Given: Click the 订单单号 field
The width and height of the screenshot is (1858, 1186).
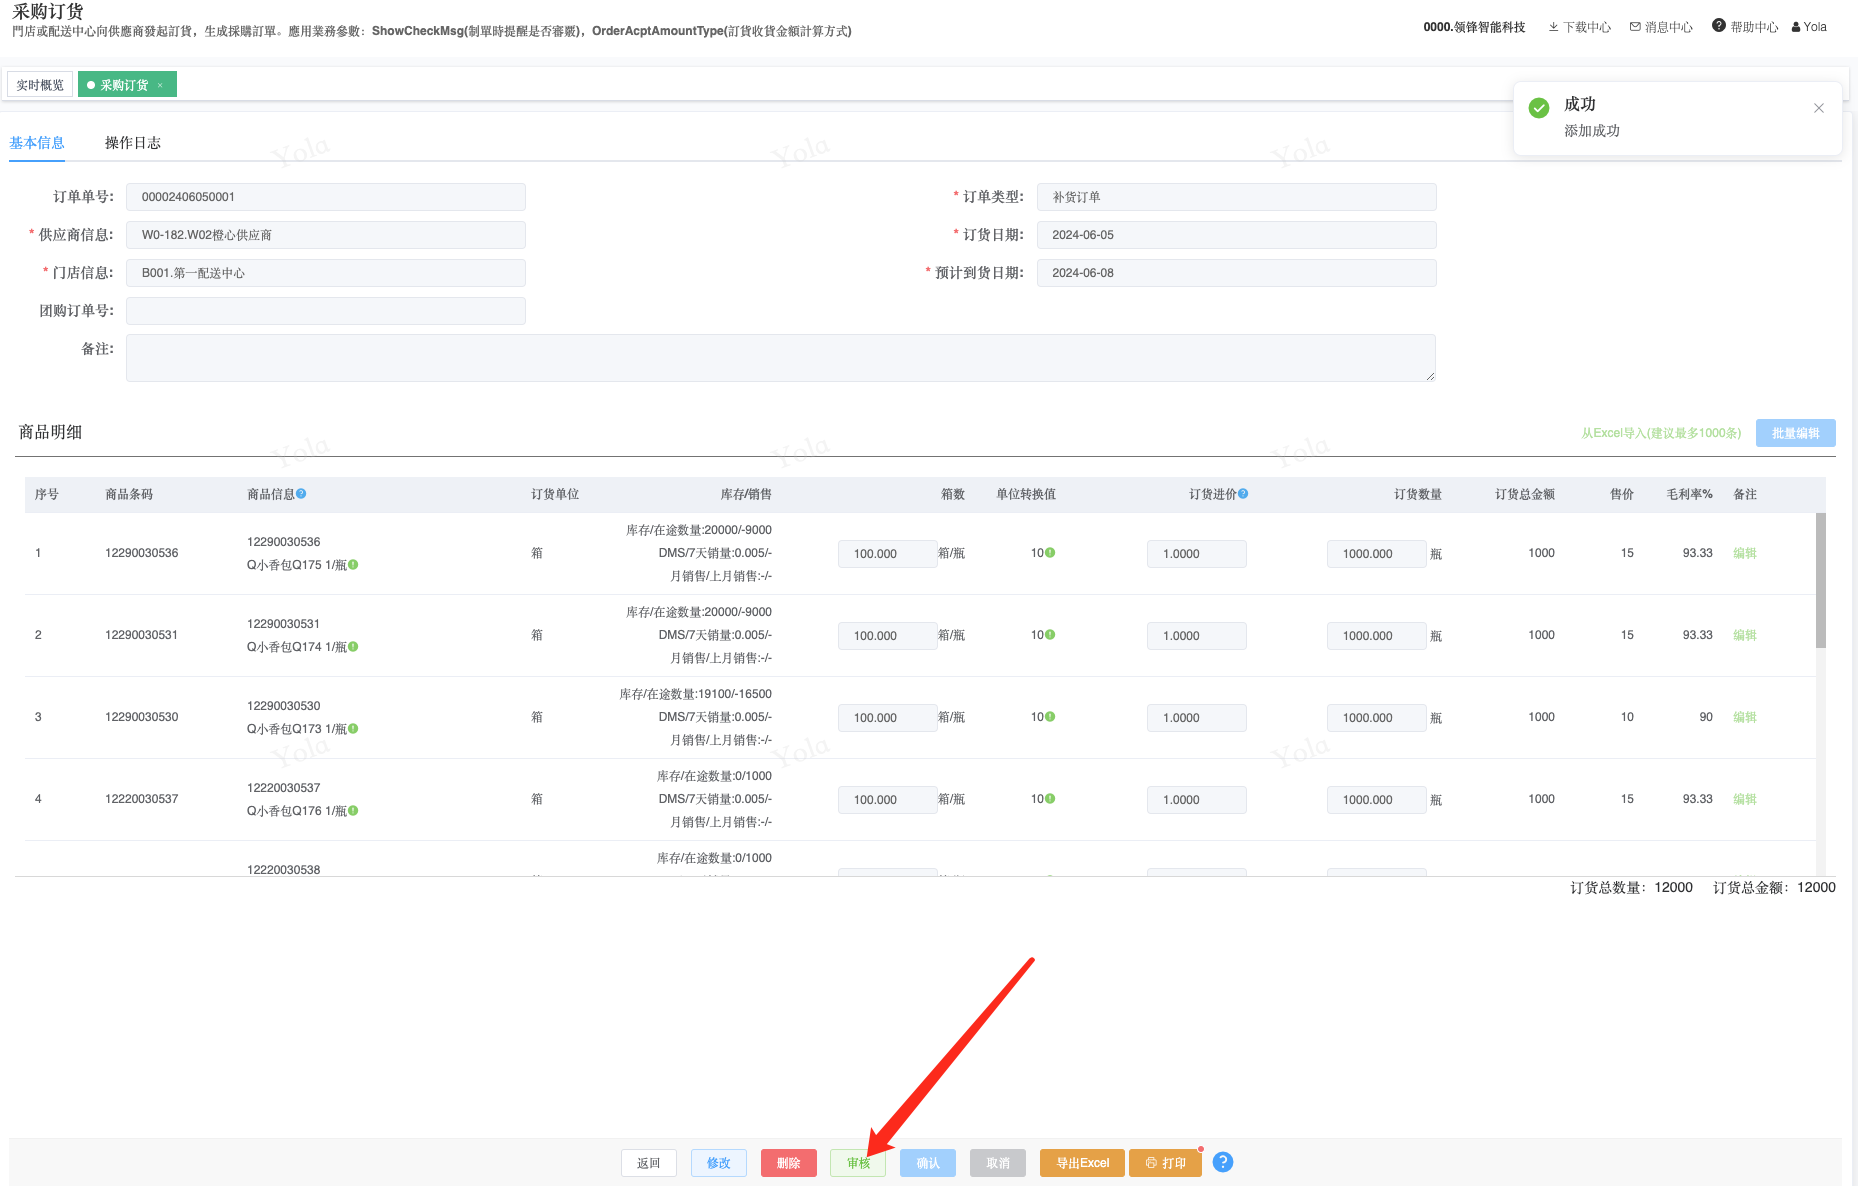Looking at the screenshot, I should point(326,197).
